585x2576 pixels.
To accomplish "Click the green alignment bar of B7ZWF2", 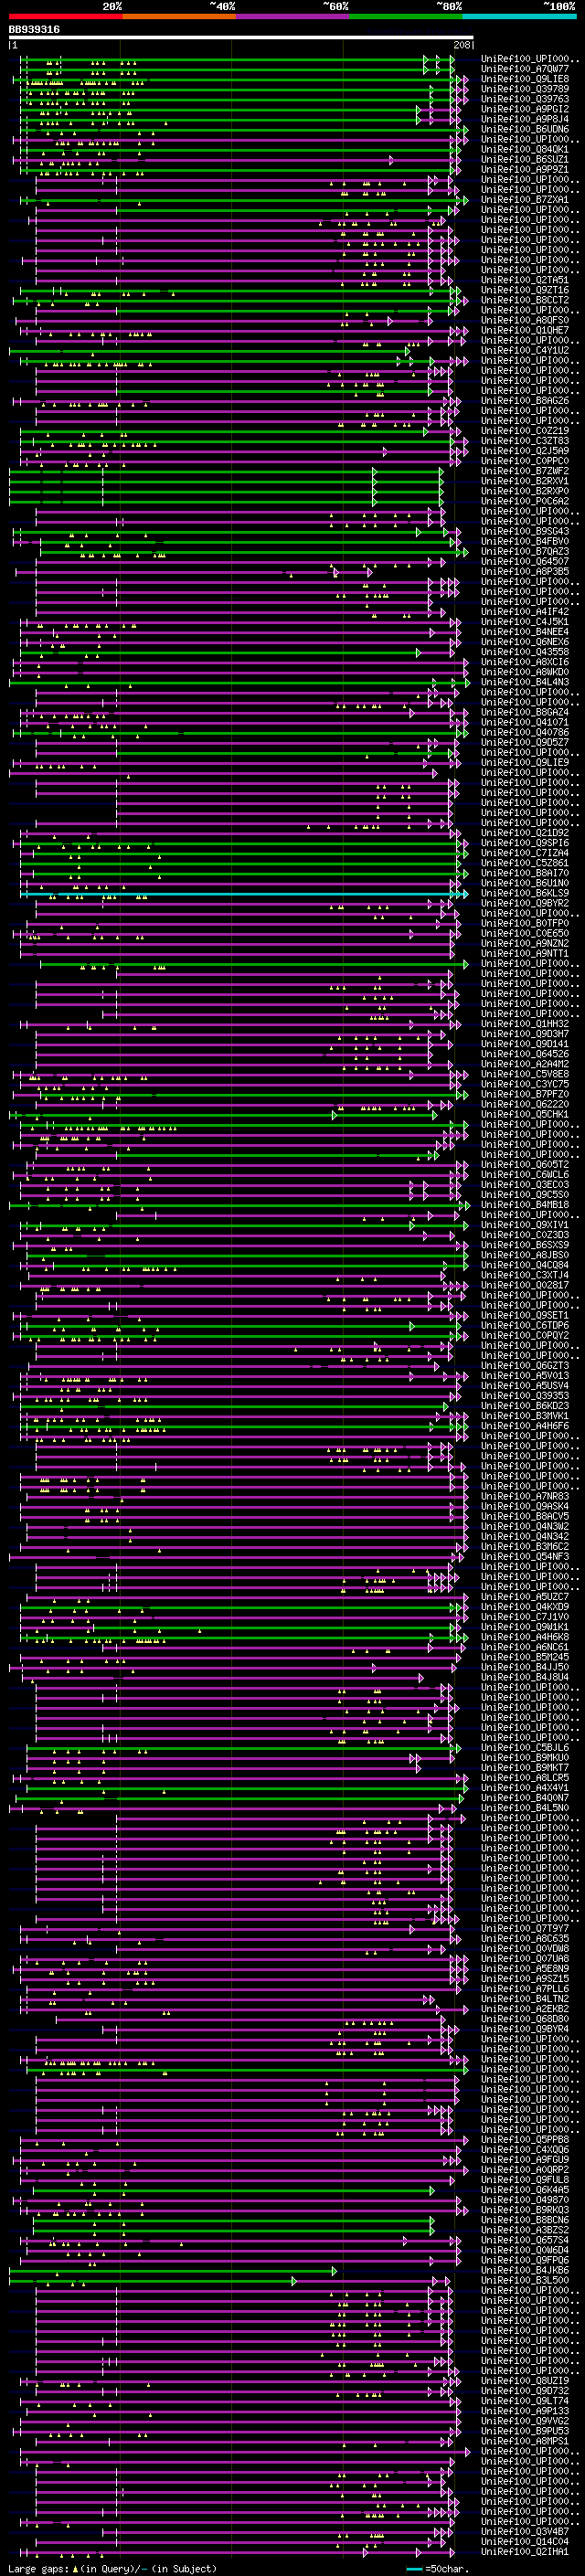I will (x=226, y=472).
